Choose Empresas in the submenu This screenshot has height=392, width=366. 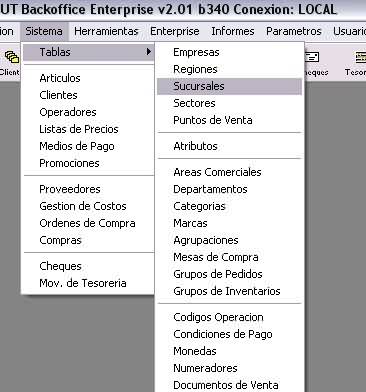click(229, 52)
